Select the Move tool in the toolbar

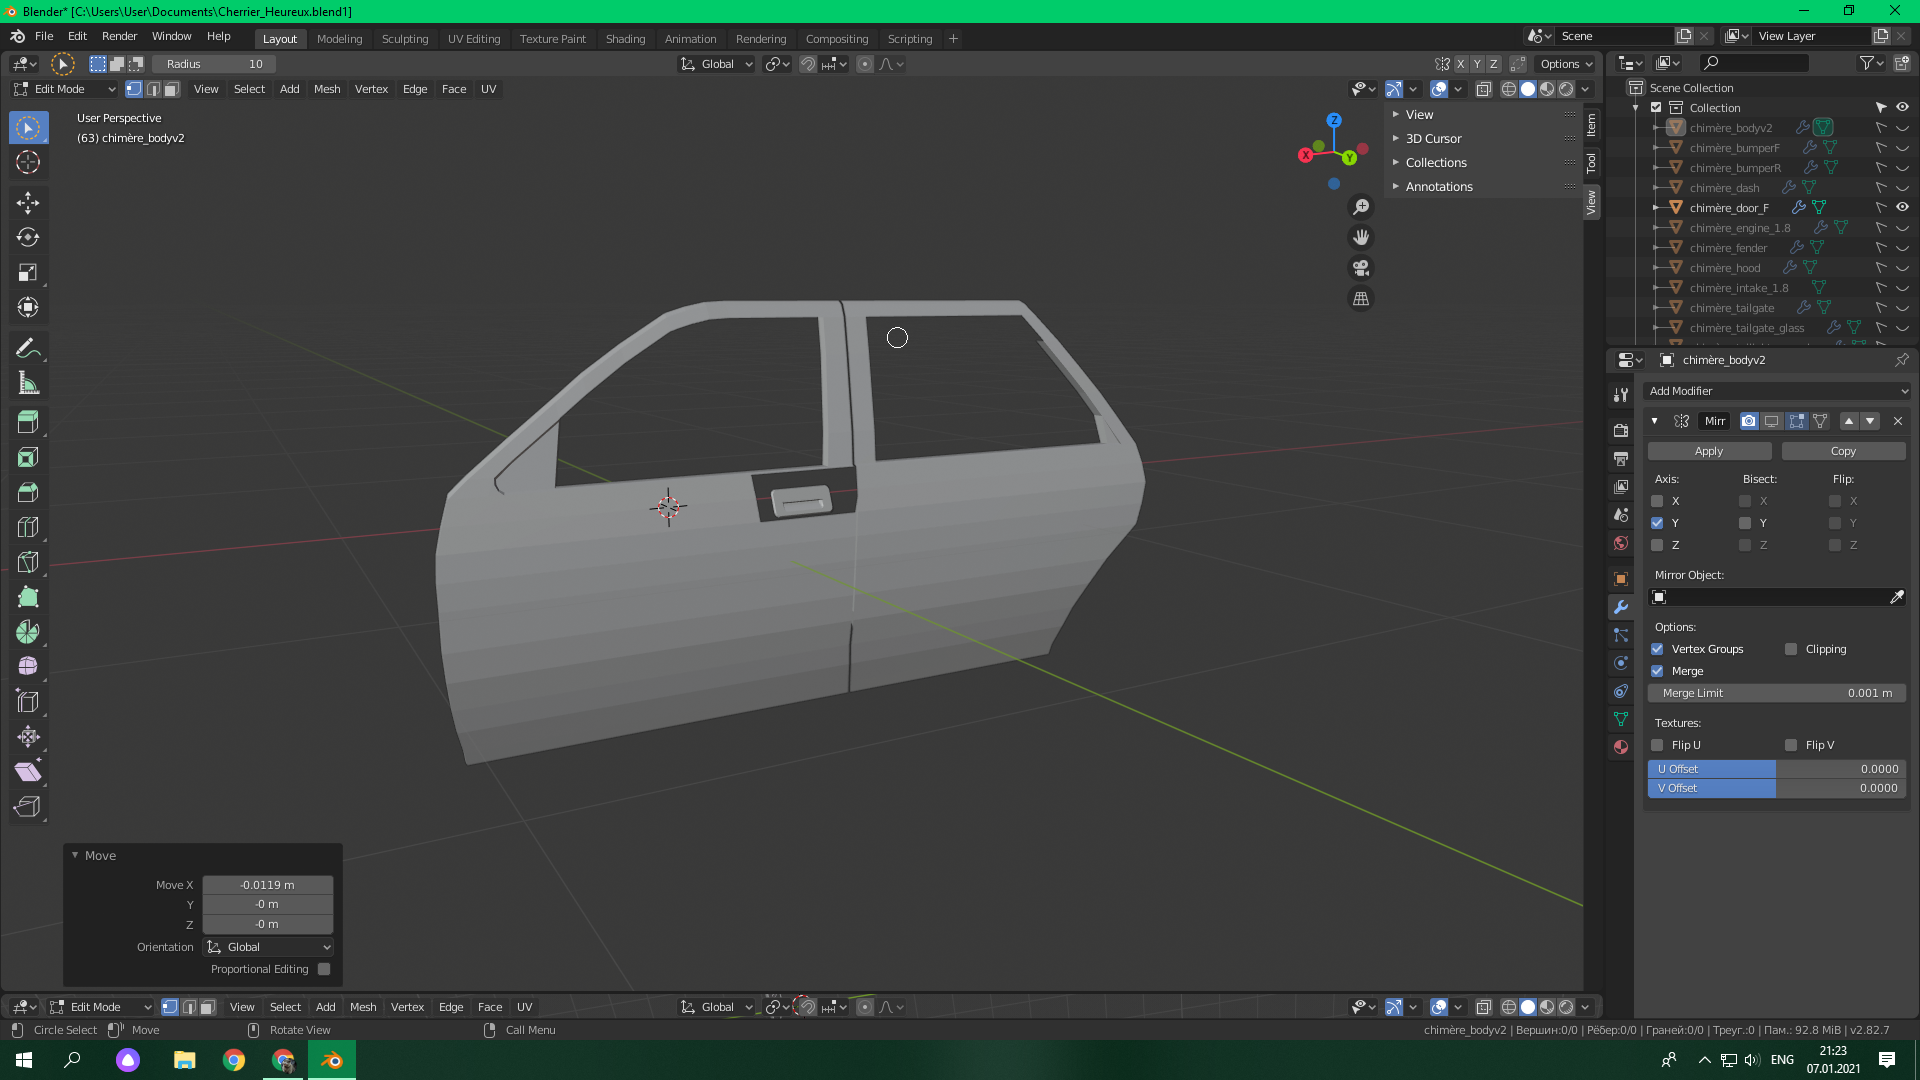click(x=28, y=203)
